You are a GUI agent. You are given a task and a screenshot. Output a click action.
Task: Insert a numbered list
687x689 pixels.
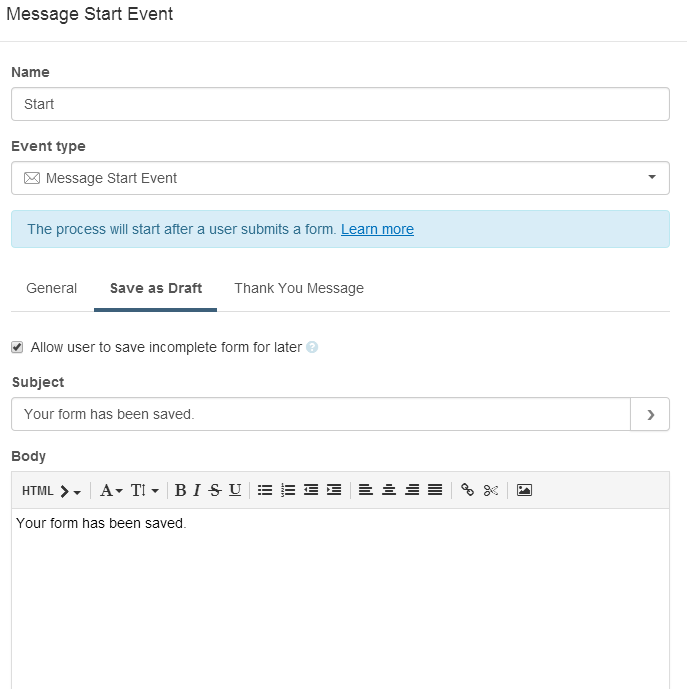288,490
